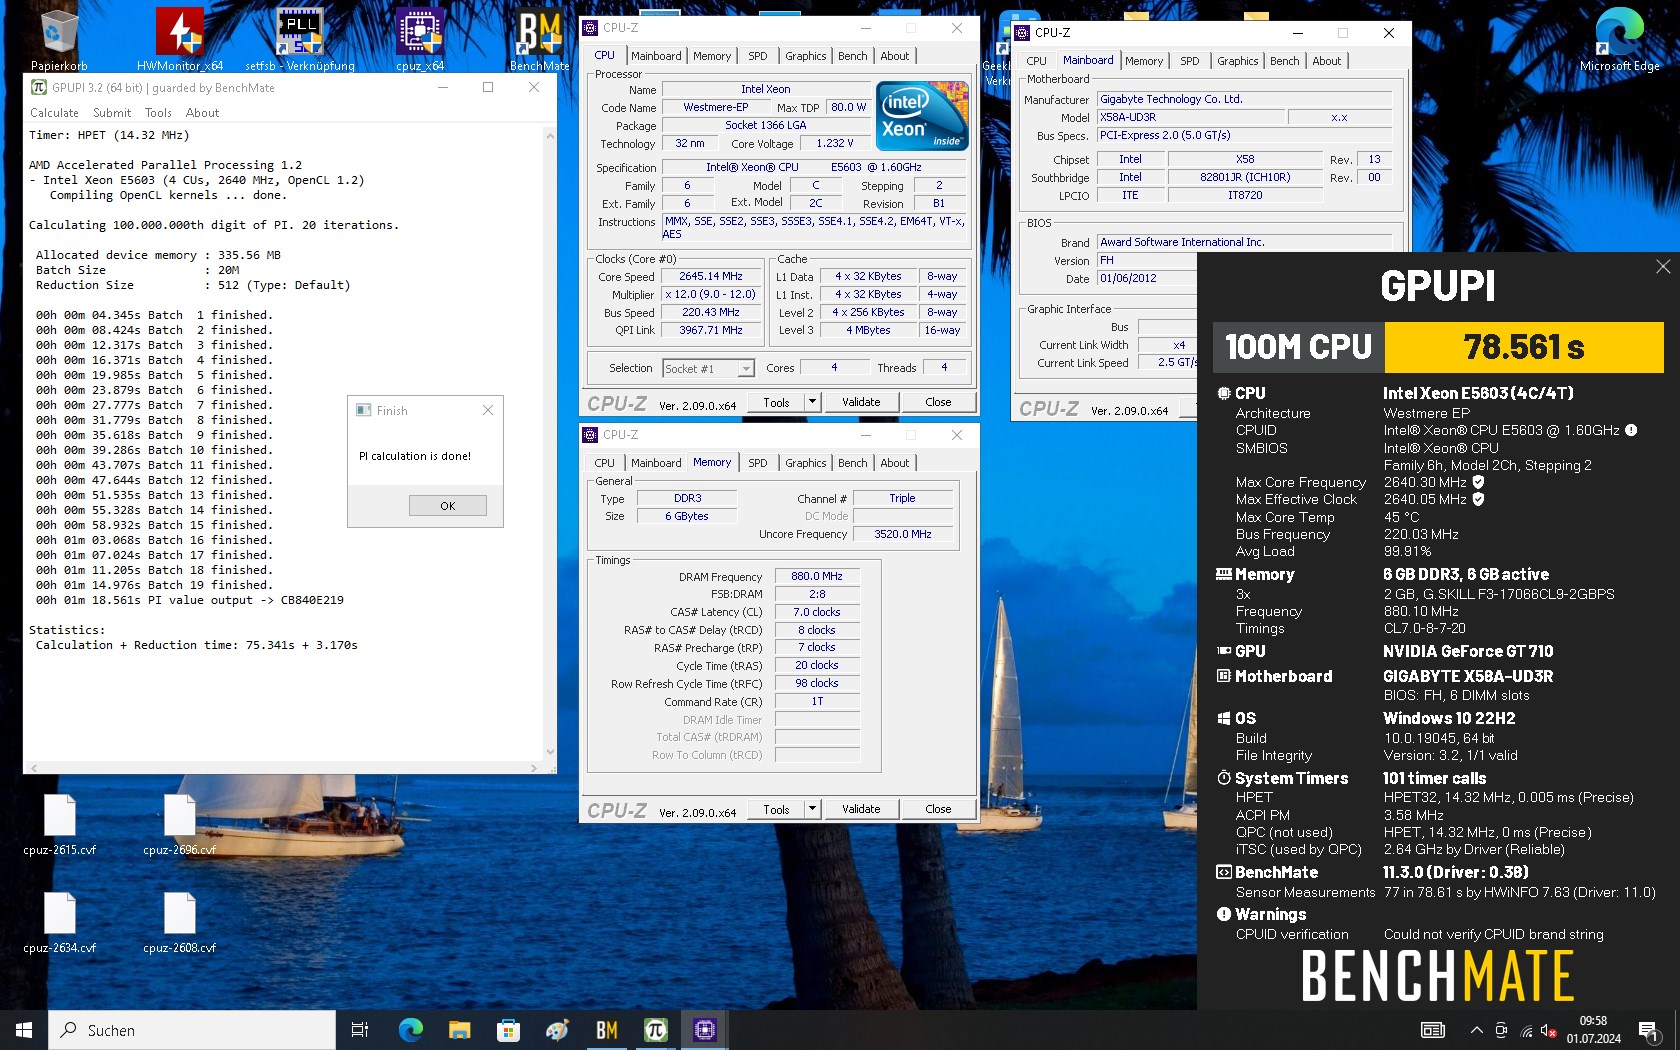
Task: Click info icon beside CPUID E5603 string
Action: [x=1631, y=430]
